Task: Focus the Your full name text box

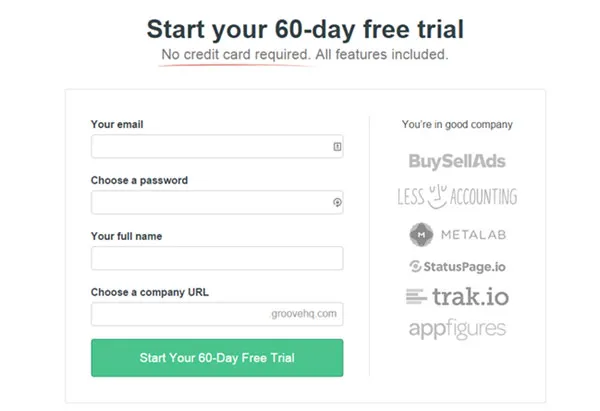Action: (216, 258)
